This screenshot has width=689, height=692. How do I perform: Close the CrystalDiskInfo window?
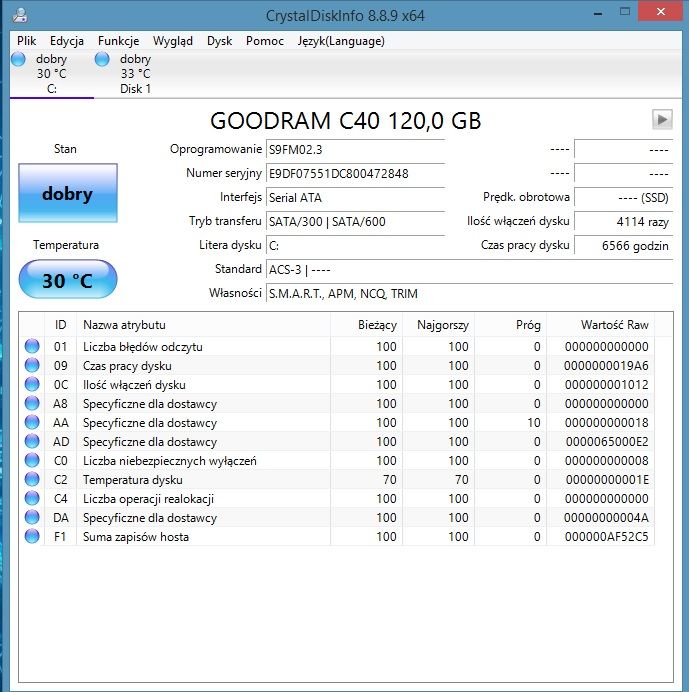[x=661, y=11]
